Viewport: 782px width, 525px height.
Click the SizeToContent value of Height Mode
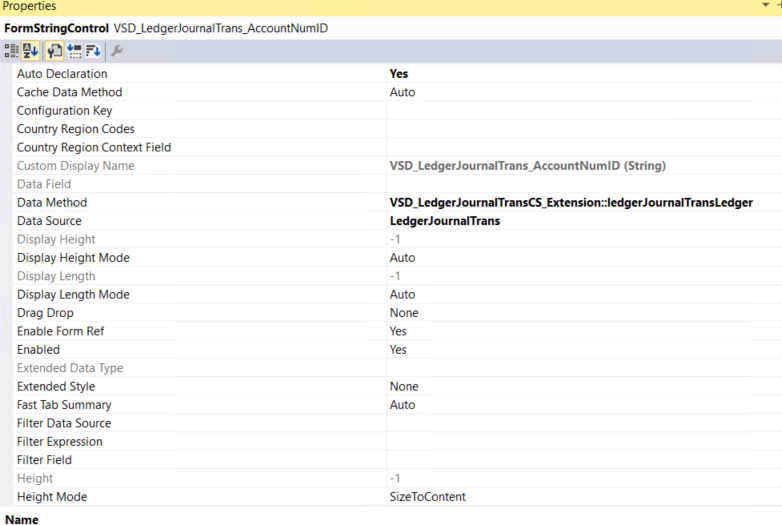[427, 497]
